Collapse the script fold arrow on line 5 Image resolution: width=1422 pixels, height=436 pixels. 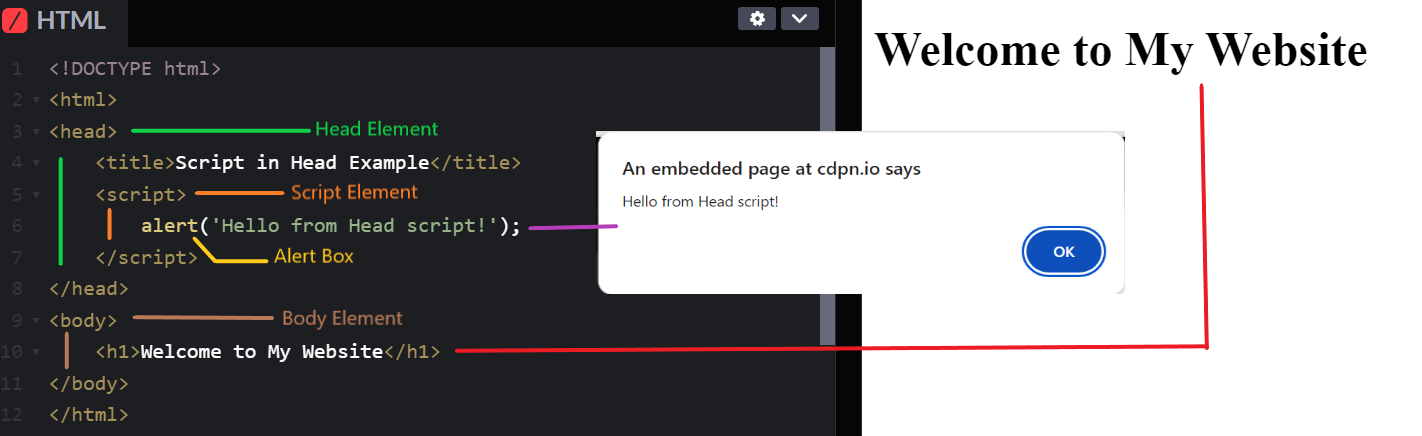37,194
